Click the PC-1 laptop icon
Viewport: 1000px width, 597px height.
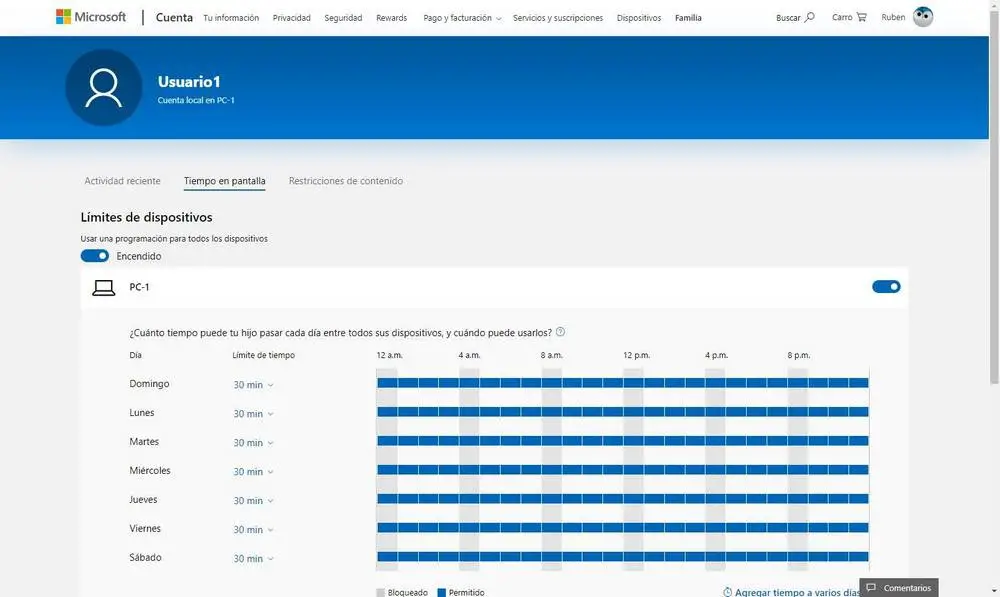pyautogui.click(x=103, y=288)
